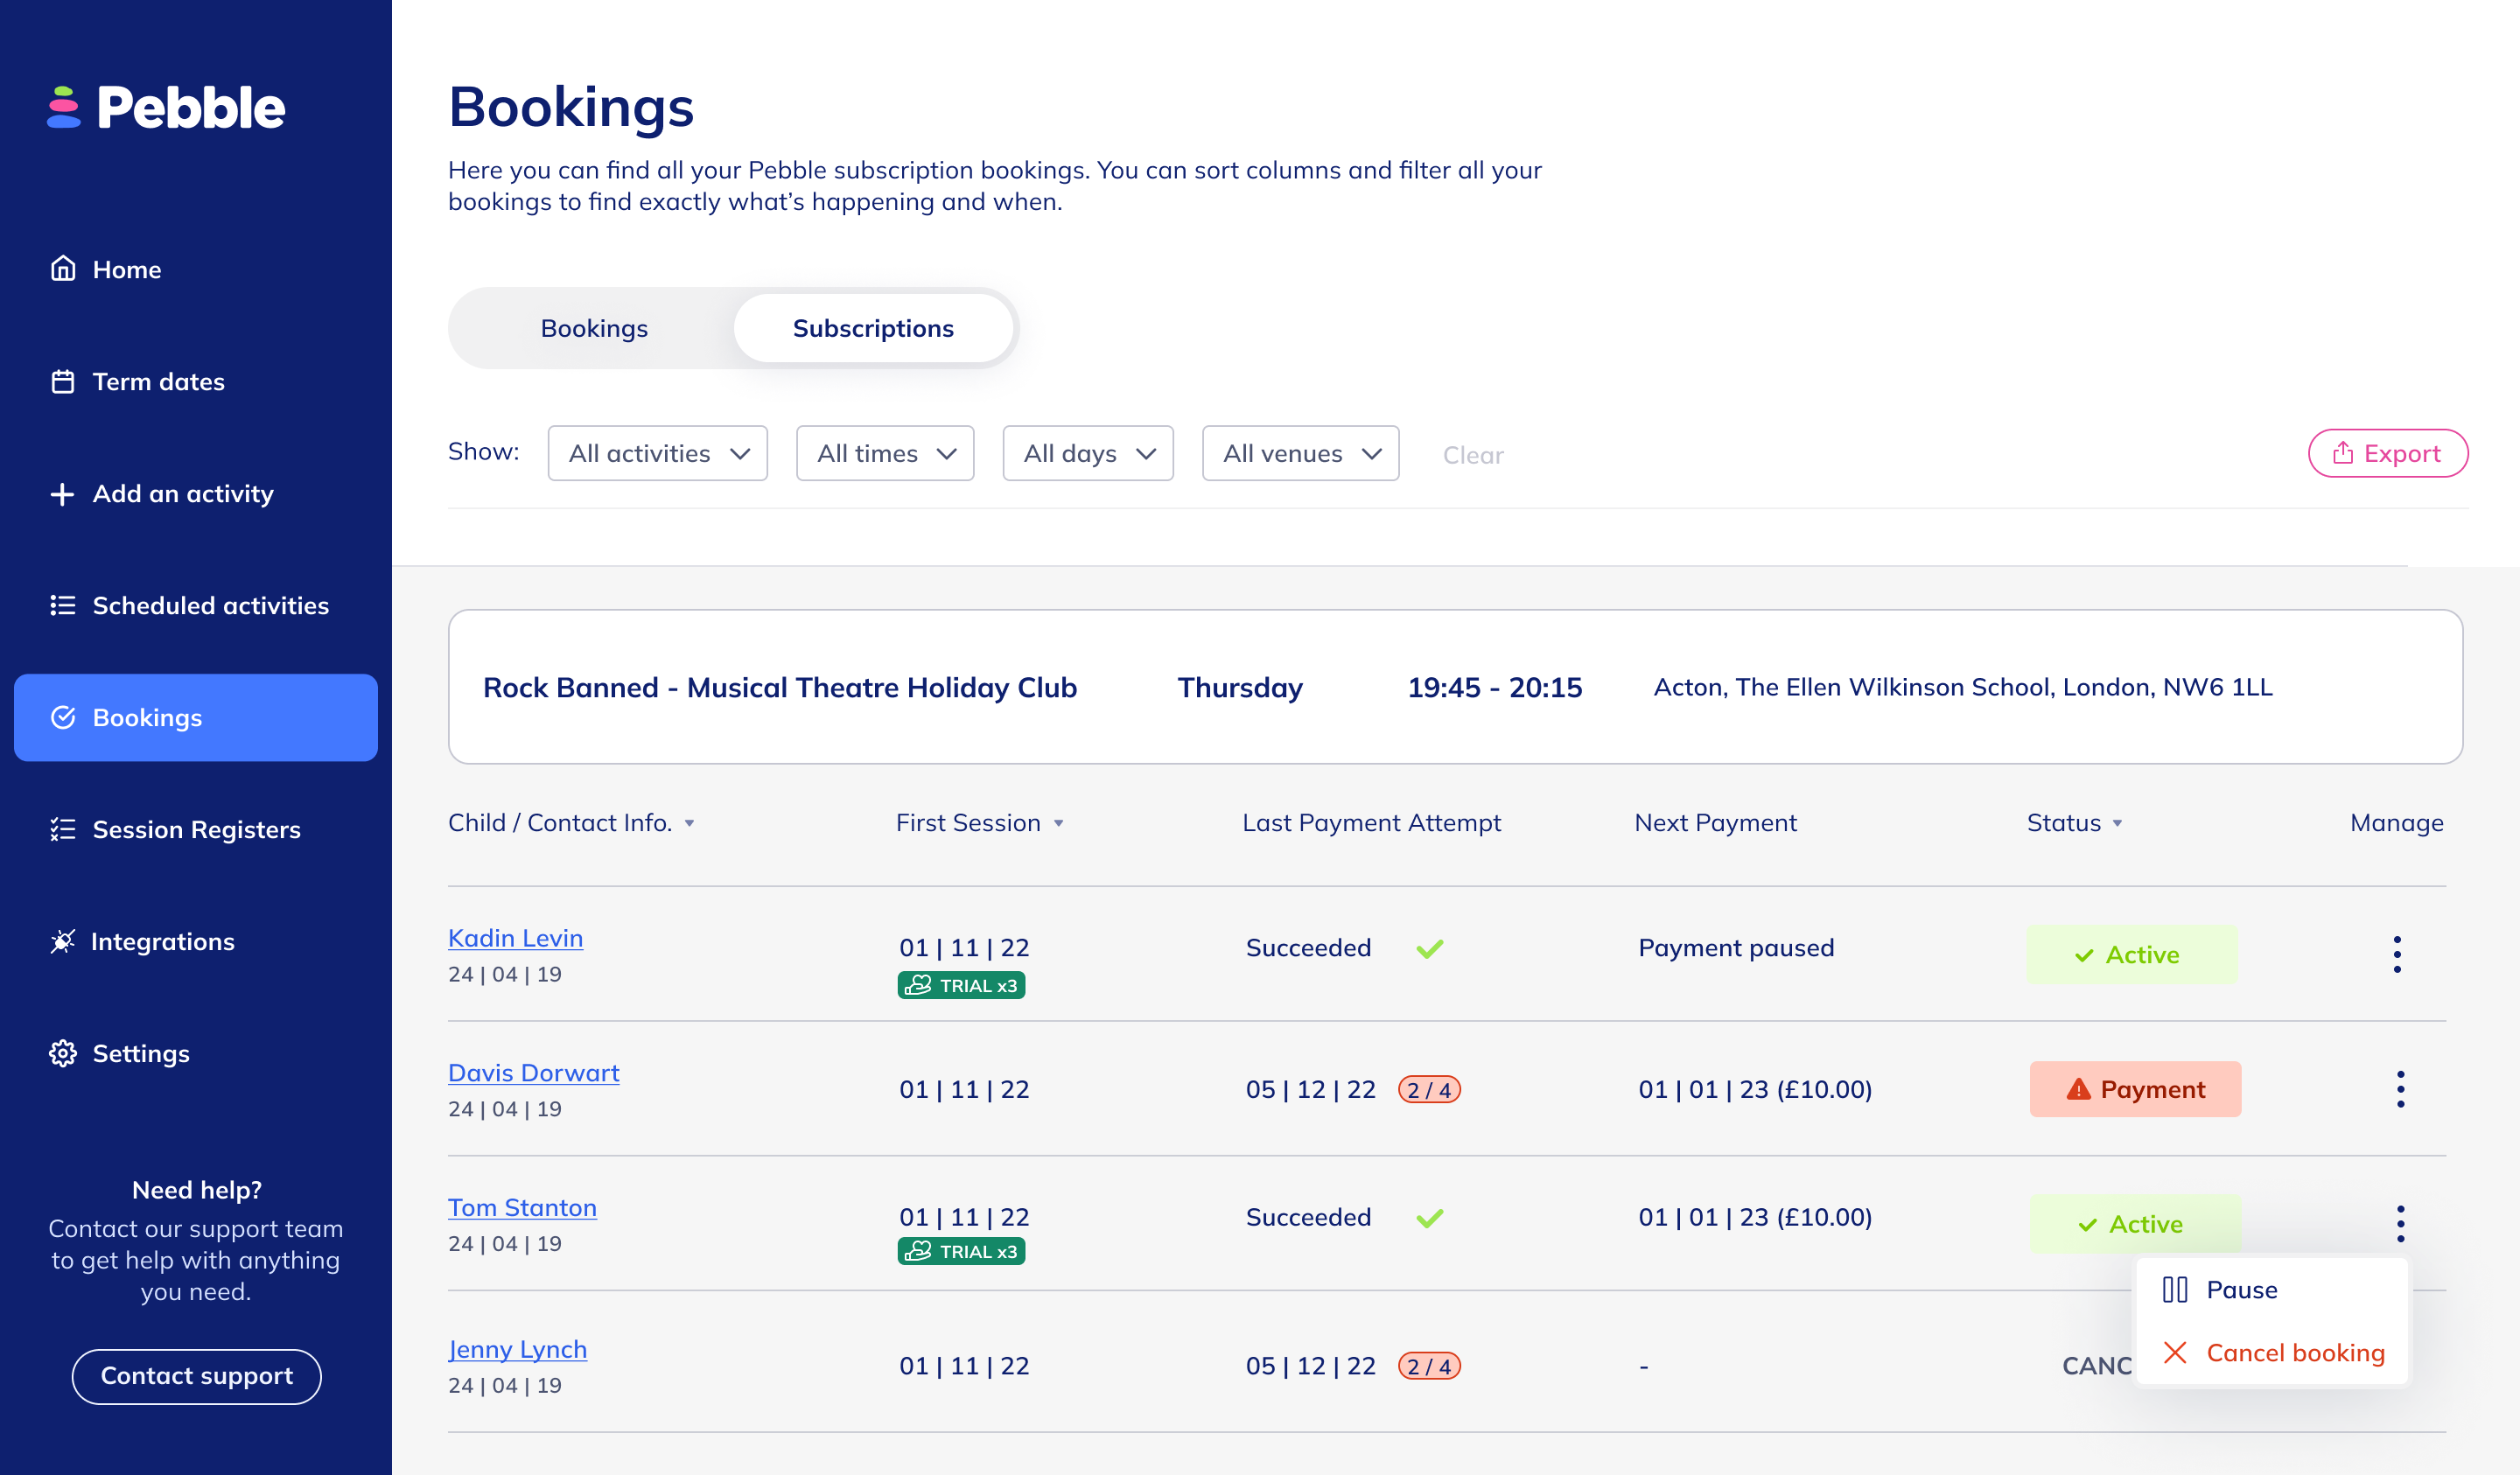Click the Home icon in sidebar
2520x1475 pixels.
tap(63, 269)
